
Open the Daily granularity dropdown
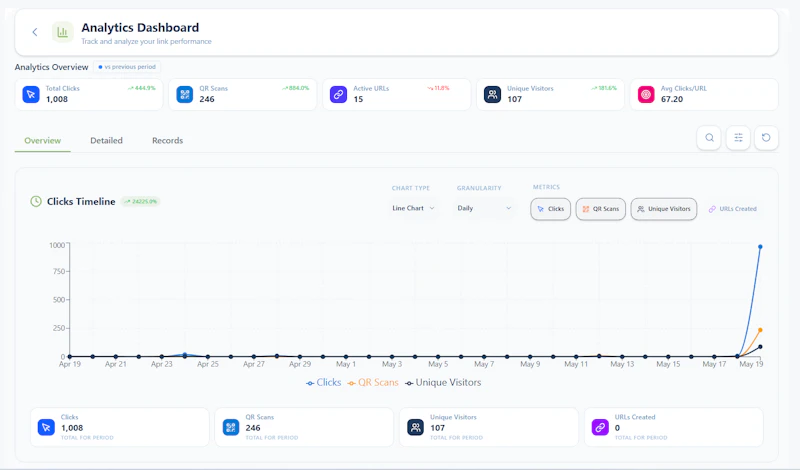pos(484,208)
